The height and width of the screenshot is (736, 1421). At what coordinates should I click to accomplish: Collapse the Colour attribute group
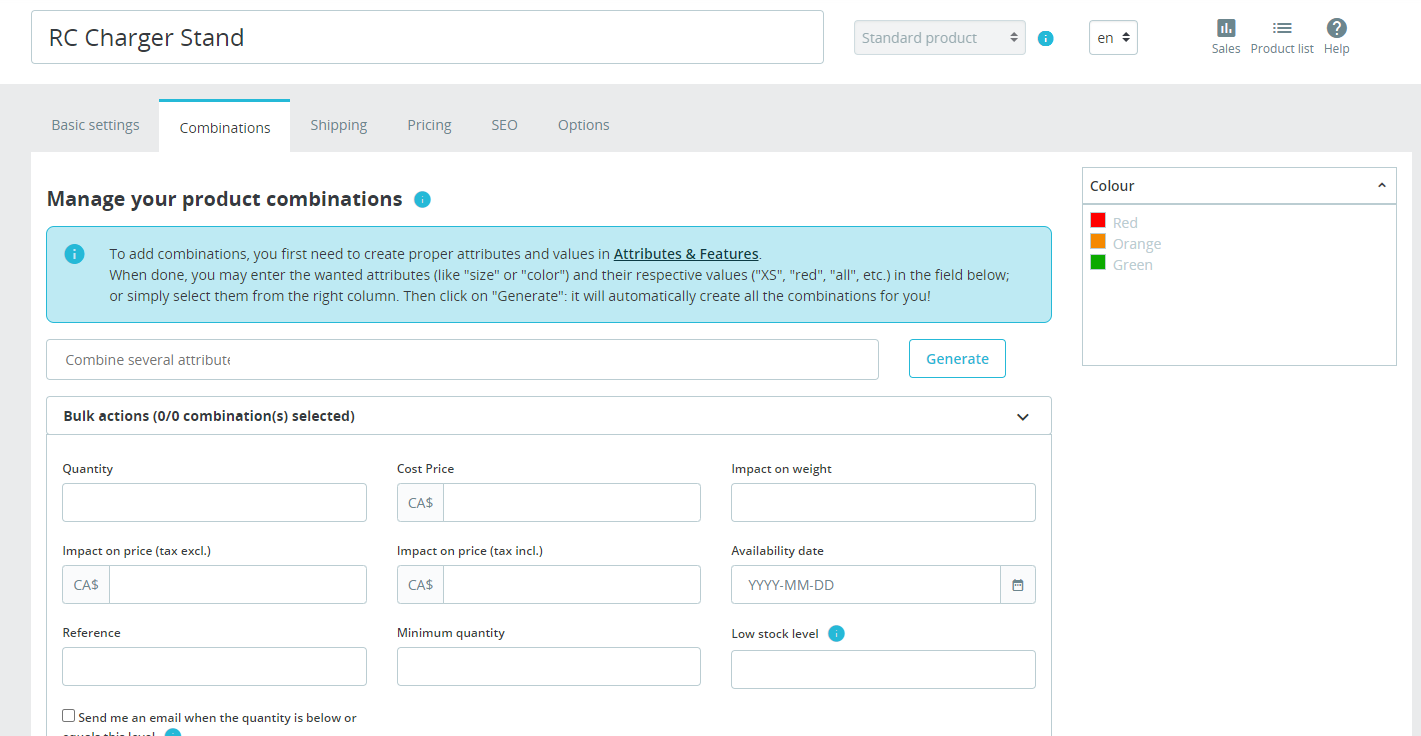click(1381, 186)
